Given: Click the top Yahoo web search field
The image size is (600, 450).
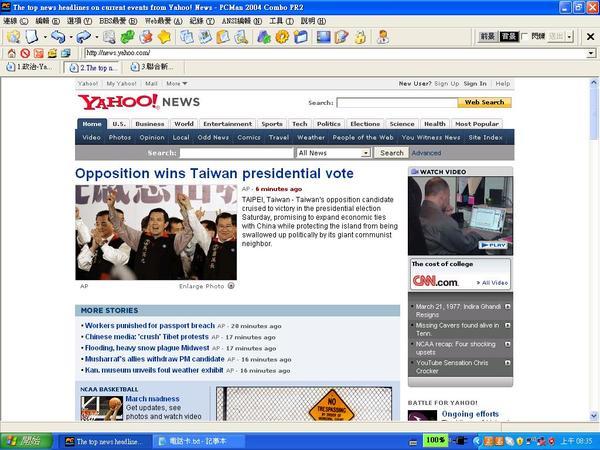Looking at the screenshot, I should click(397, 103).
